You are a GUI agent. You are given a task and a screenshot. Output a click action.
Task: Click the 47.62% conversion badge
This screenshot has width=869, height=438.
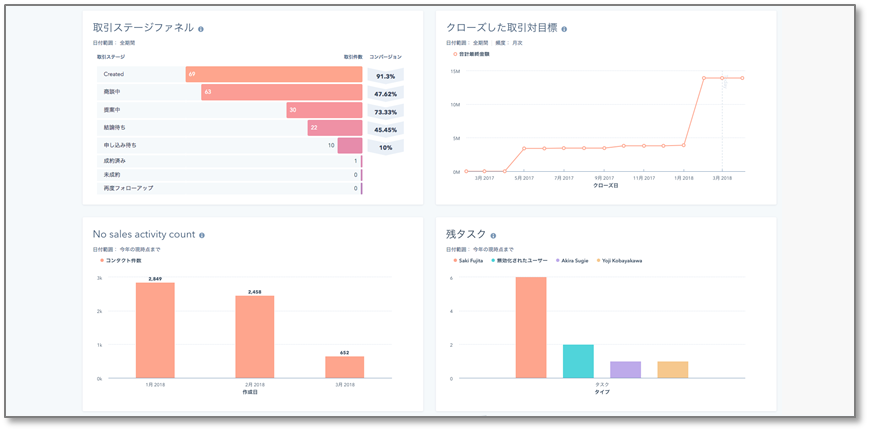click(385, 94)
